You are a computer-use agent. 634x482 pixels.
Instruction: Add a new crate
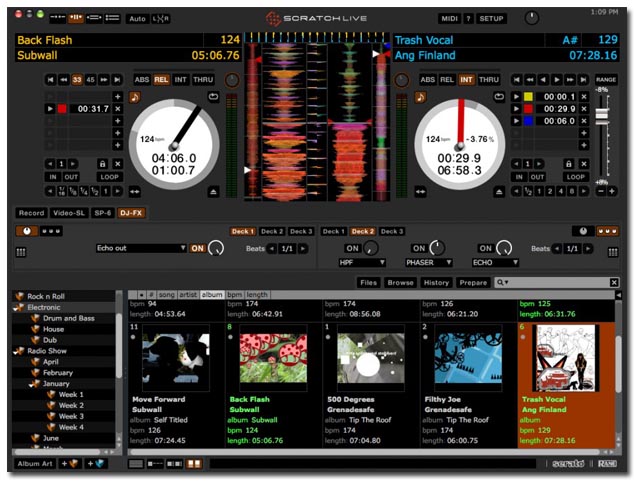tap(69, 464)
